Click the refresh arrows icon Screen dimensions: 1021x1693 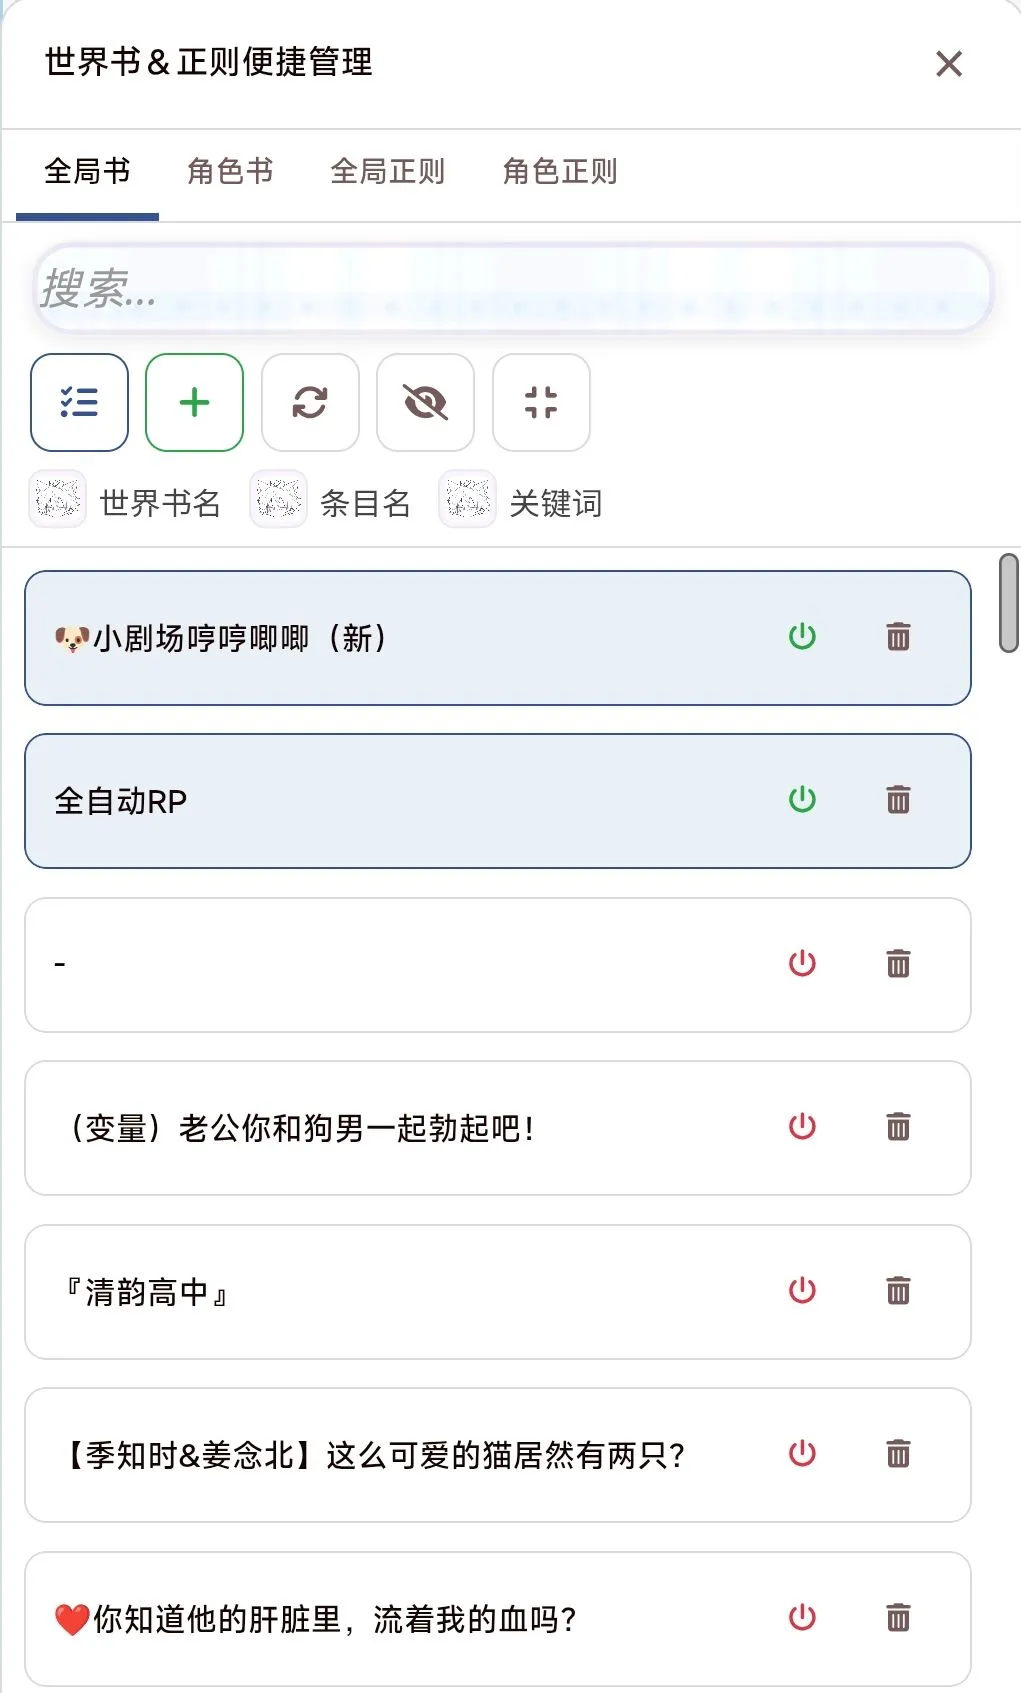point(310,402)
